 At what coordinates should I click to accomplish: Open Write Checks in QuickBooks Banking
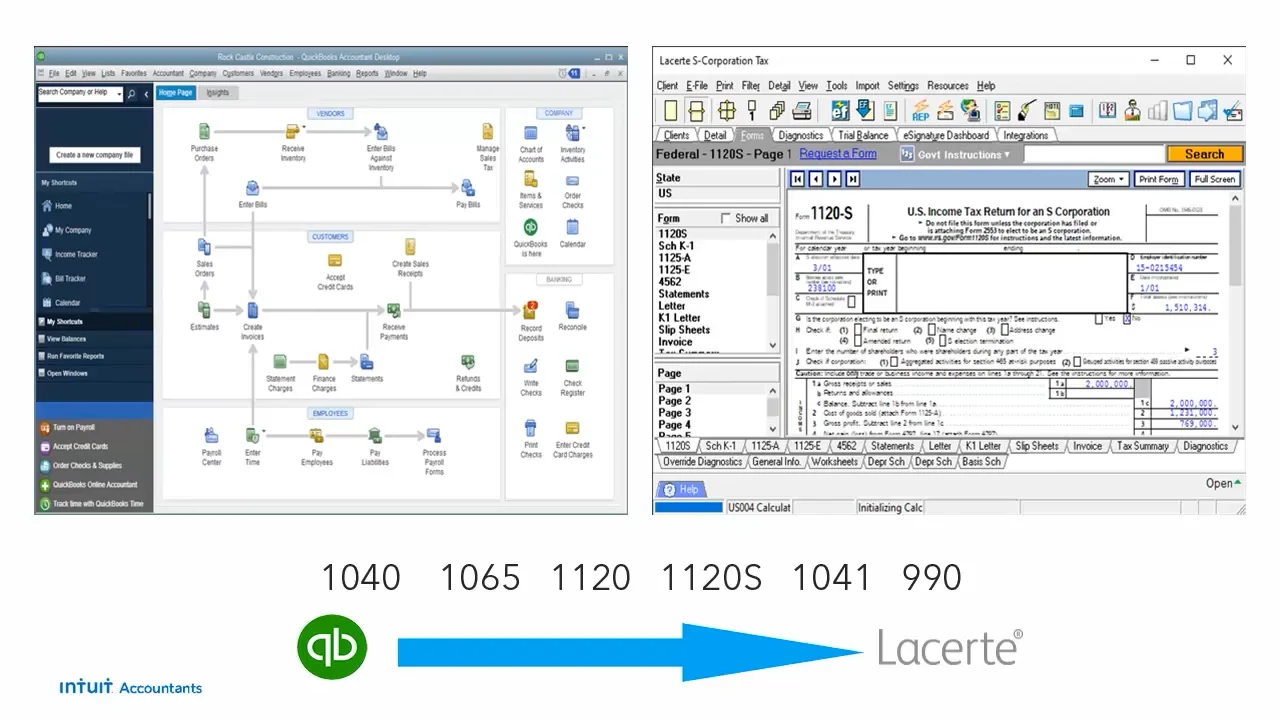click(531, 367)
